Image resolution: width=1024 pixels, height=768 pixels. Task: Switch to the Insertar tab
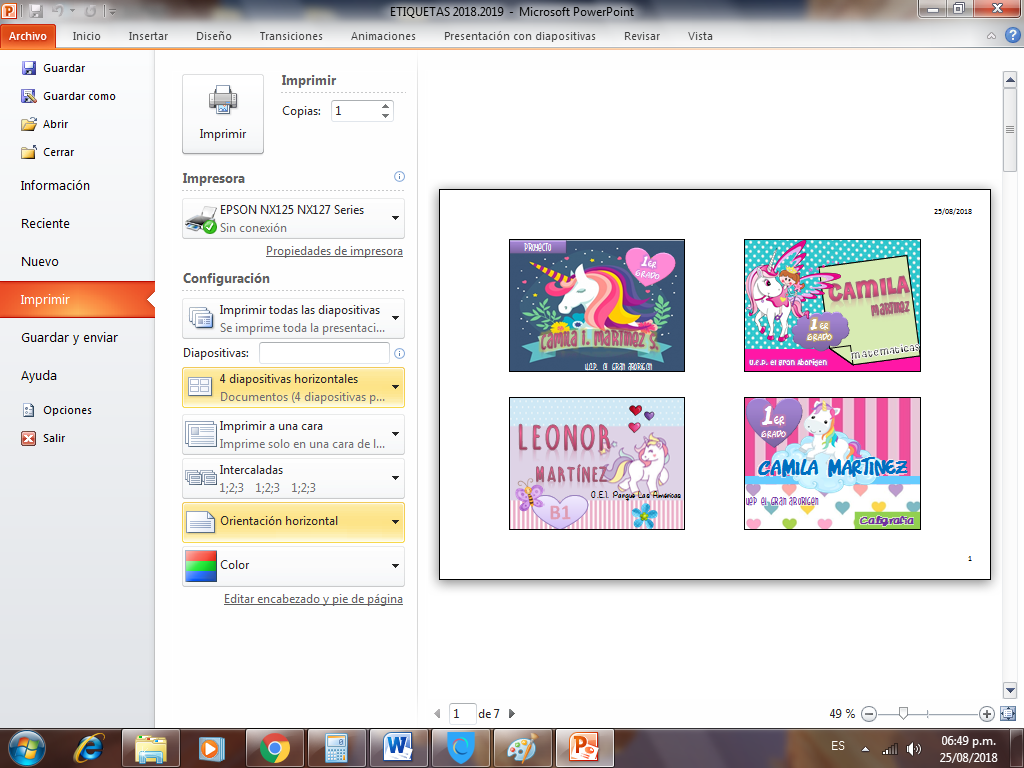click(x=148, y=36)
